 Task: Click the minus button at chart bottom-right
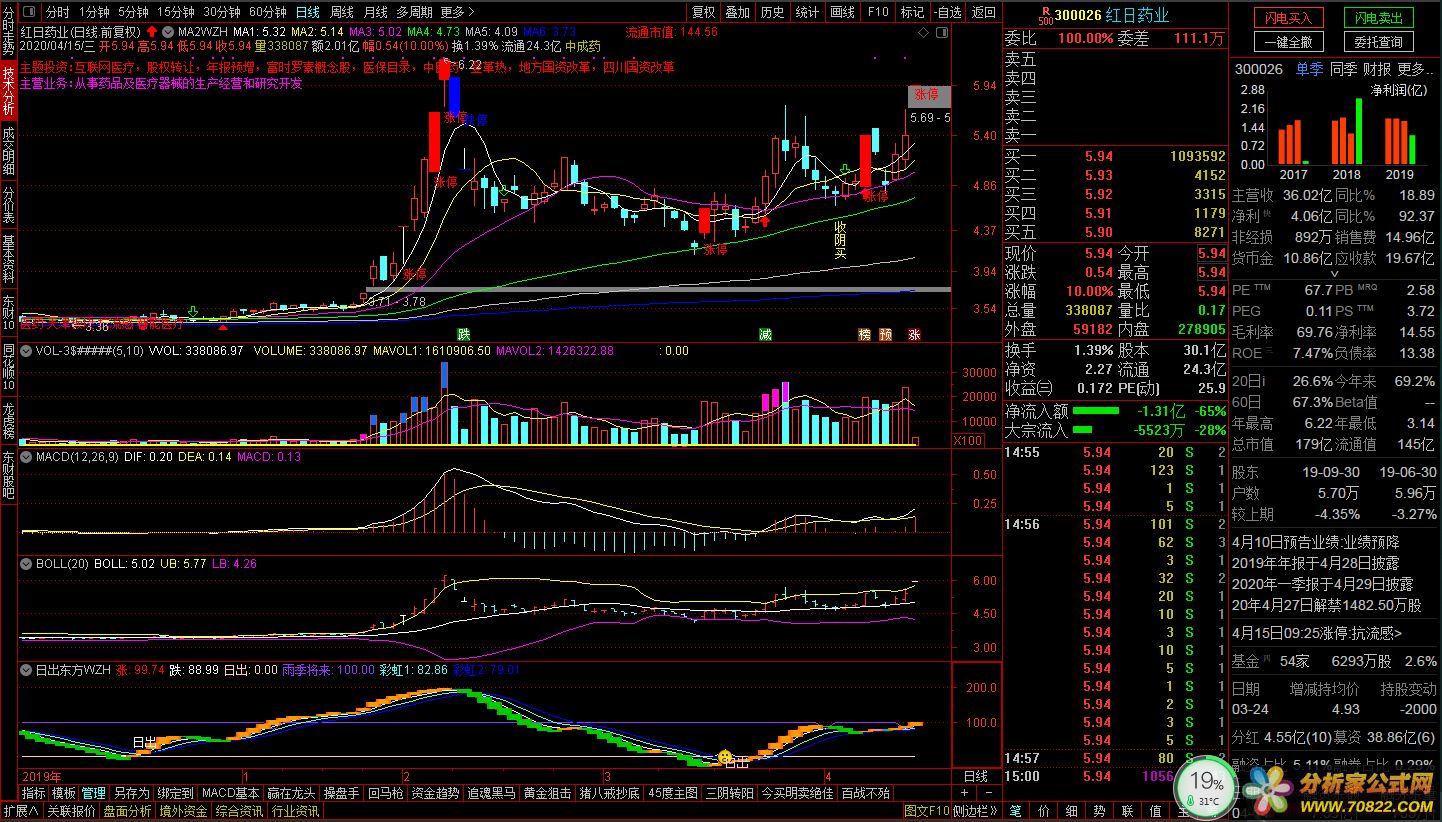989,793
